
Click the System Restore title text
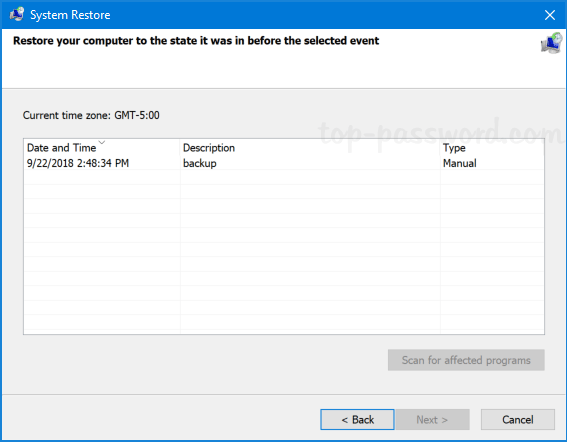click(x=70, y=15)
